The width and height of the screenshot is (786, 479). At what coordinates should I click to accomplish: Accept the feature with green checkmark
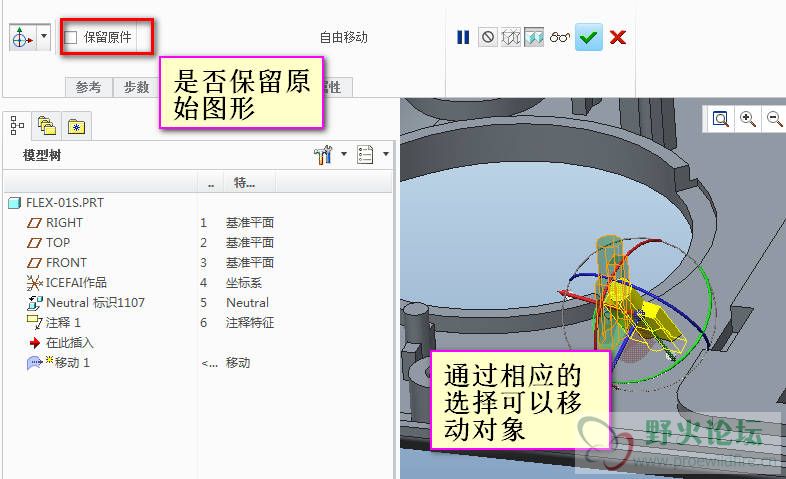(x=588, y=37)
